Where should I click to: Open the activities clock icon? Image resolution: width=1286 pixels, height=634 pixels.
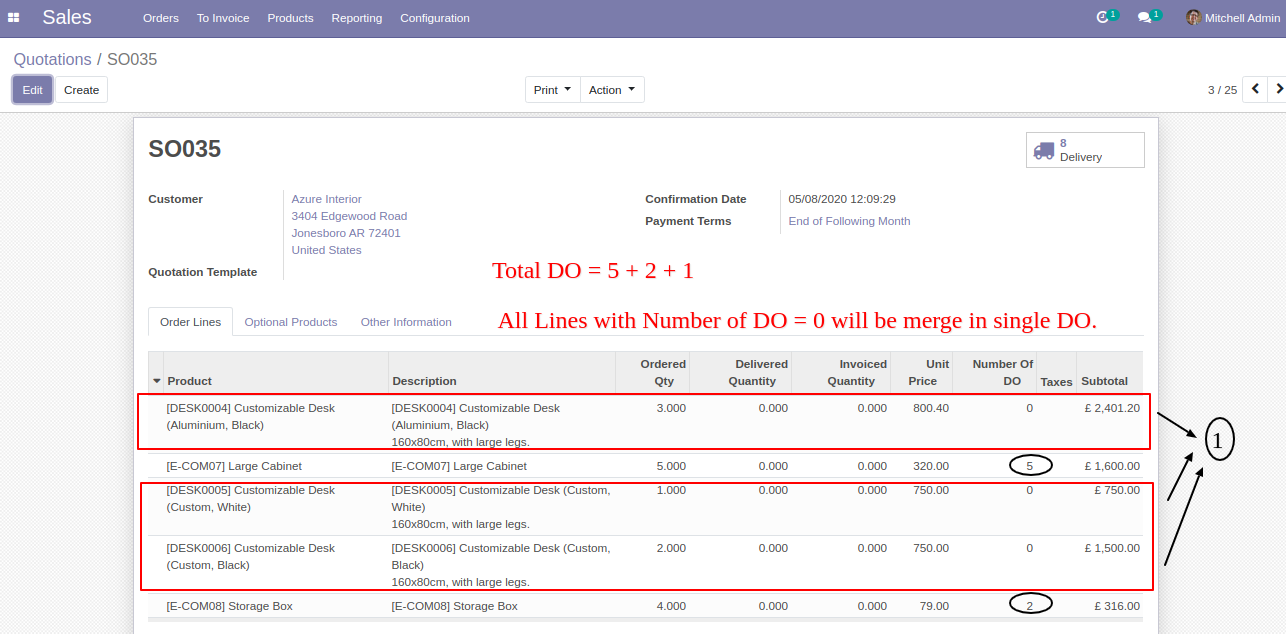point(1103,17)
